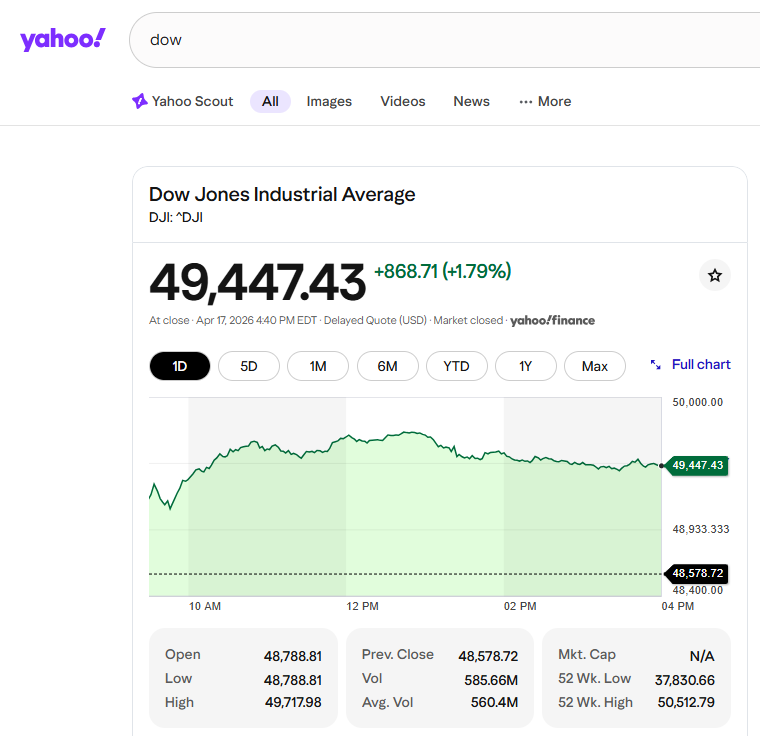760x736 pixels.
Task: Click the Yahoo Finance source logo
Action: click(x=552, y=321)
